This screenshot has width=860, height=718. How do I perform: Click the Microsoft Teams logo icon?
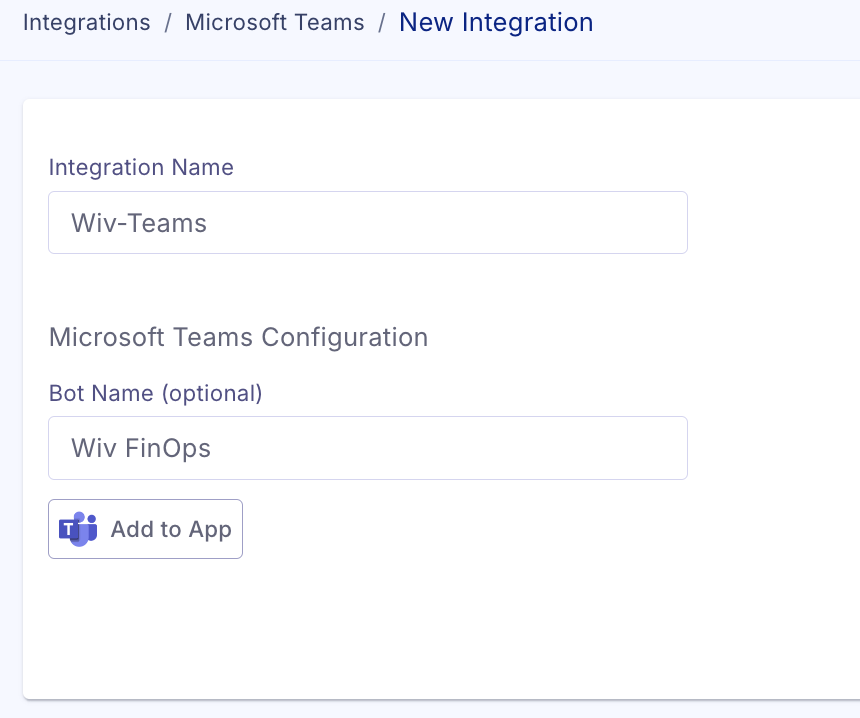78,529
